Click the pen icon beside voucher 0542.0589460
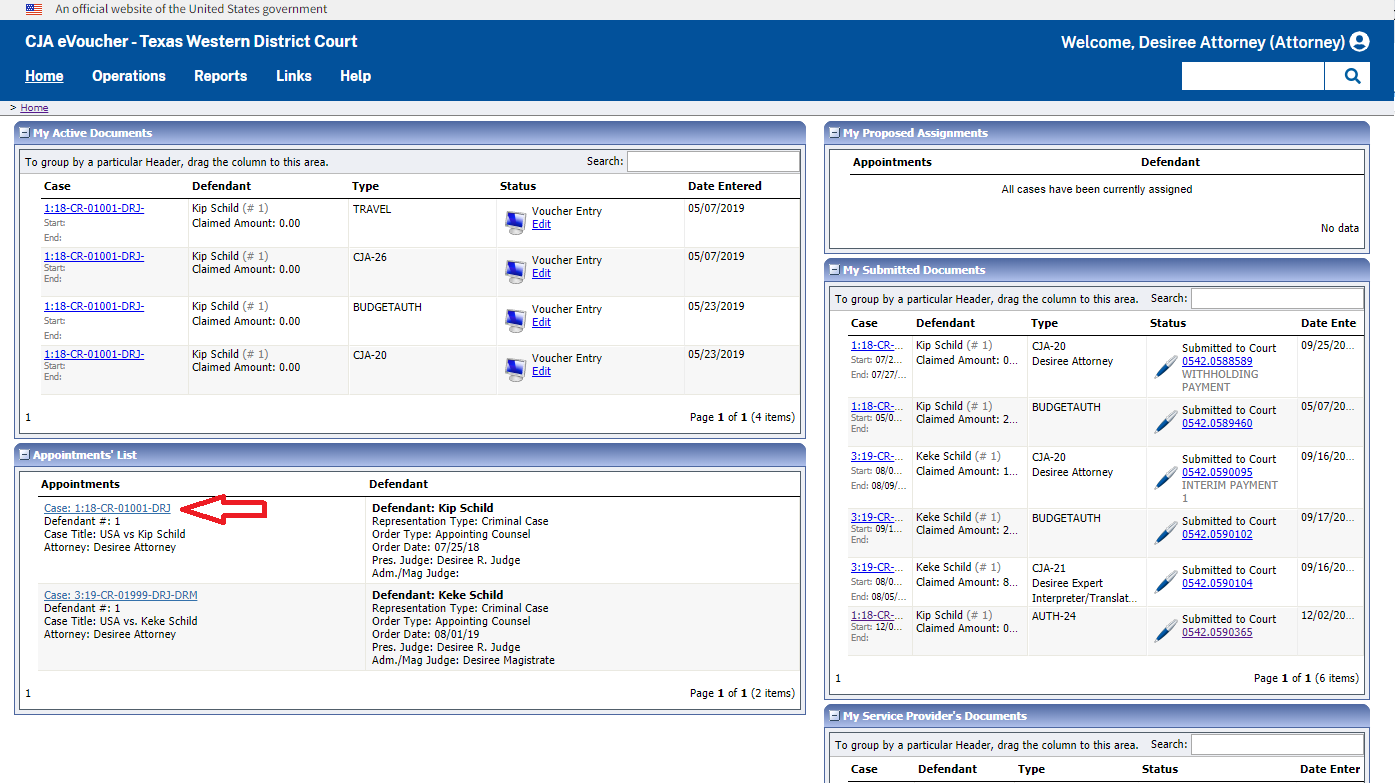Viewport: 1395px width, 783px height. pyautogui.click(x=1165, y=422)
